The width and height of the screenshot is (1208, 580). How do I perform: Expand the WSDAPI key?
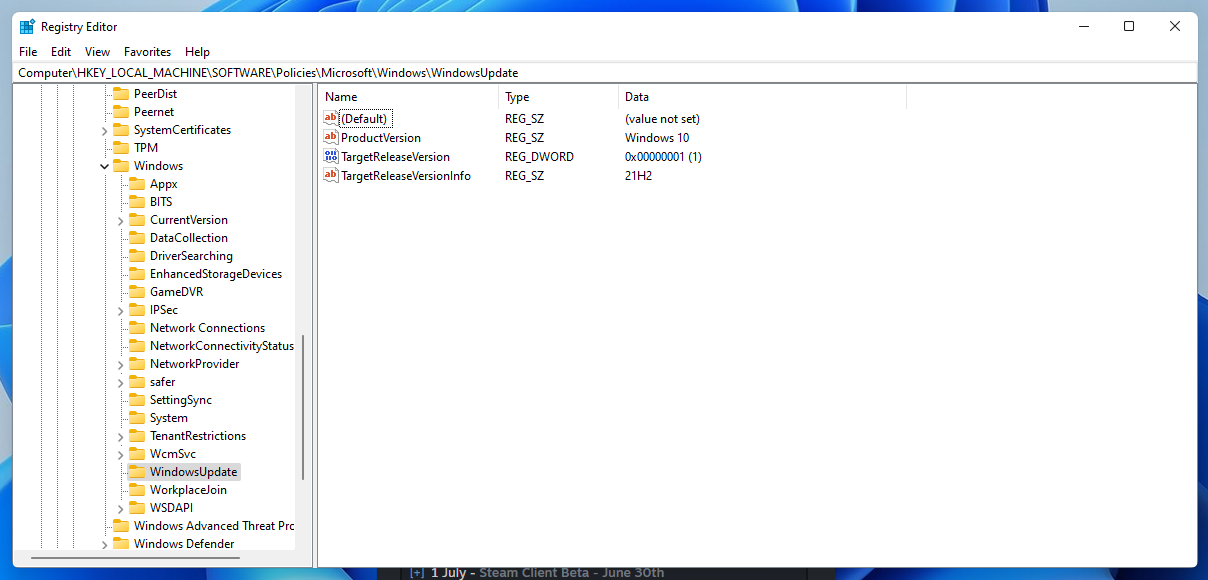click(121, 508)
